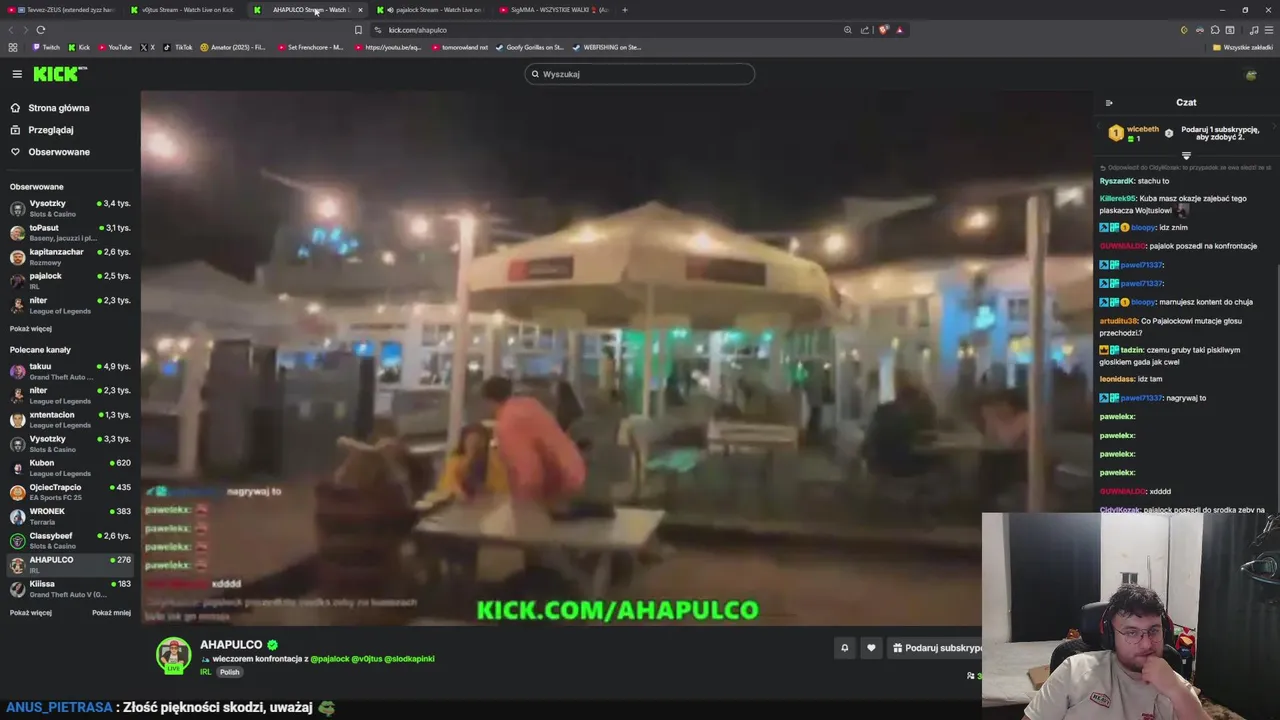Click chat username Killerek95
The image size is (1280, 720).
tap(1118, 199)
